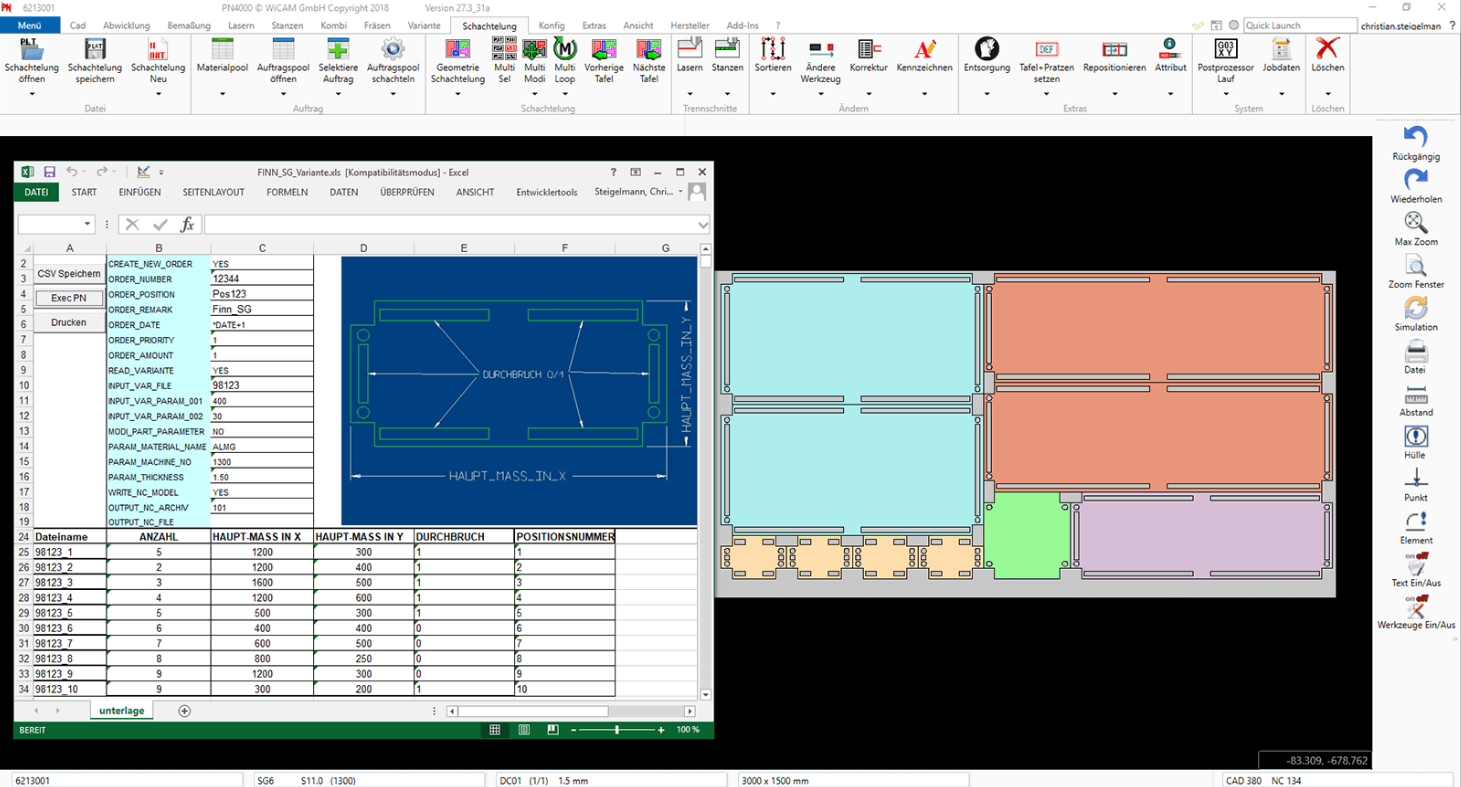
Task: Click the Schachtelung speichern icon
Action: 95,48
